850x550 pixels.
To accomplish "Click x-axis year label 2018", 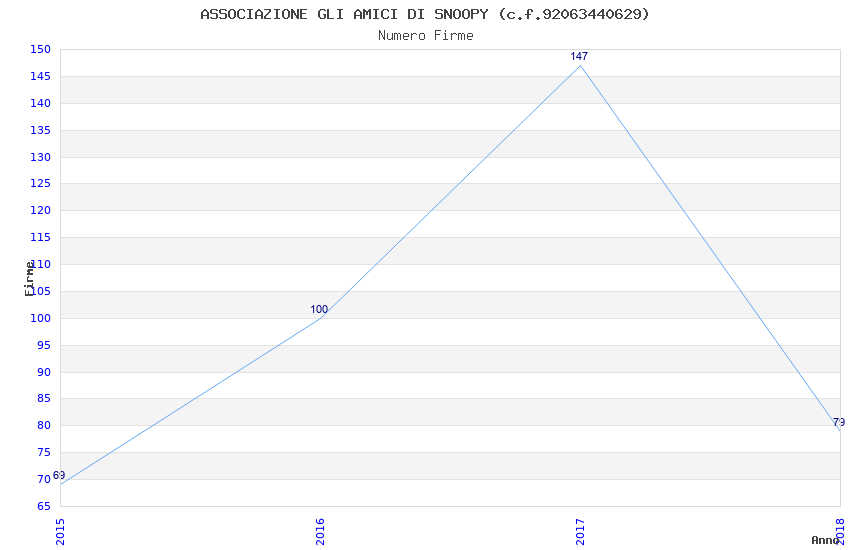I will (x=840, y=532).
